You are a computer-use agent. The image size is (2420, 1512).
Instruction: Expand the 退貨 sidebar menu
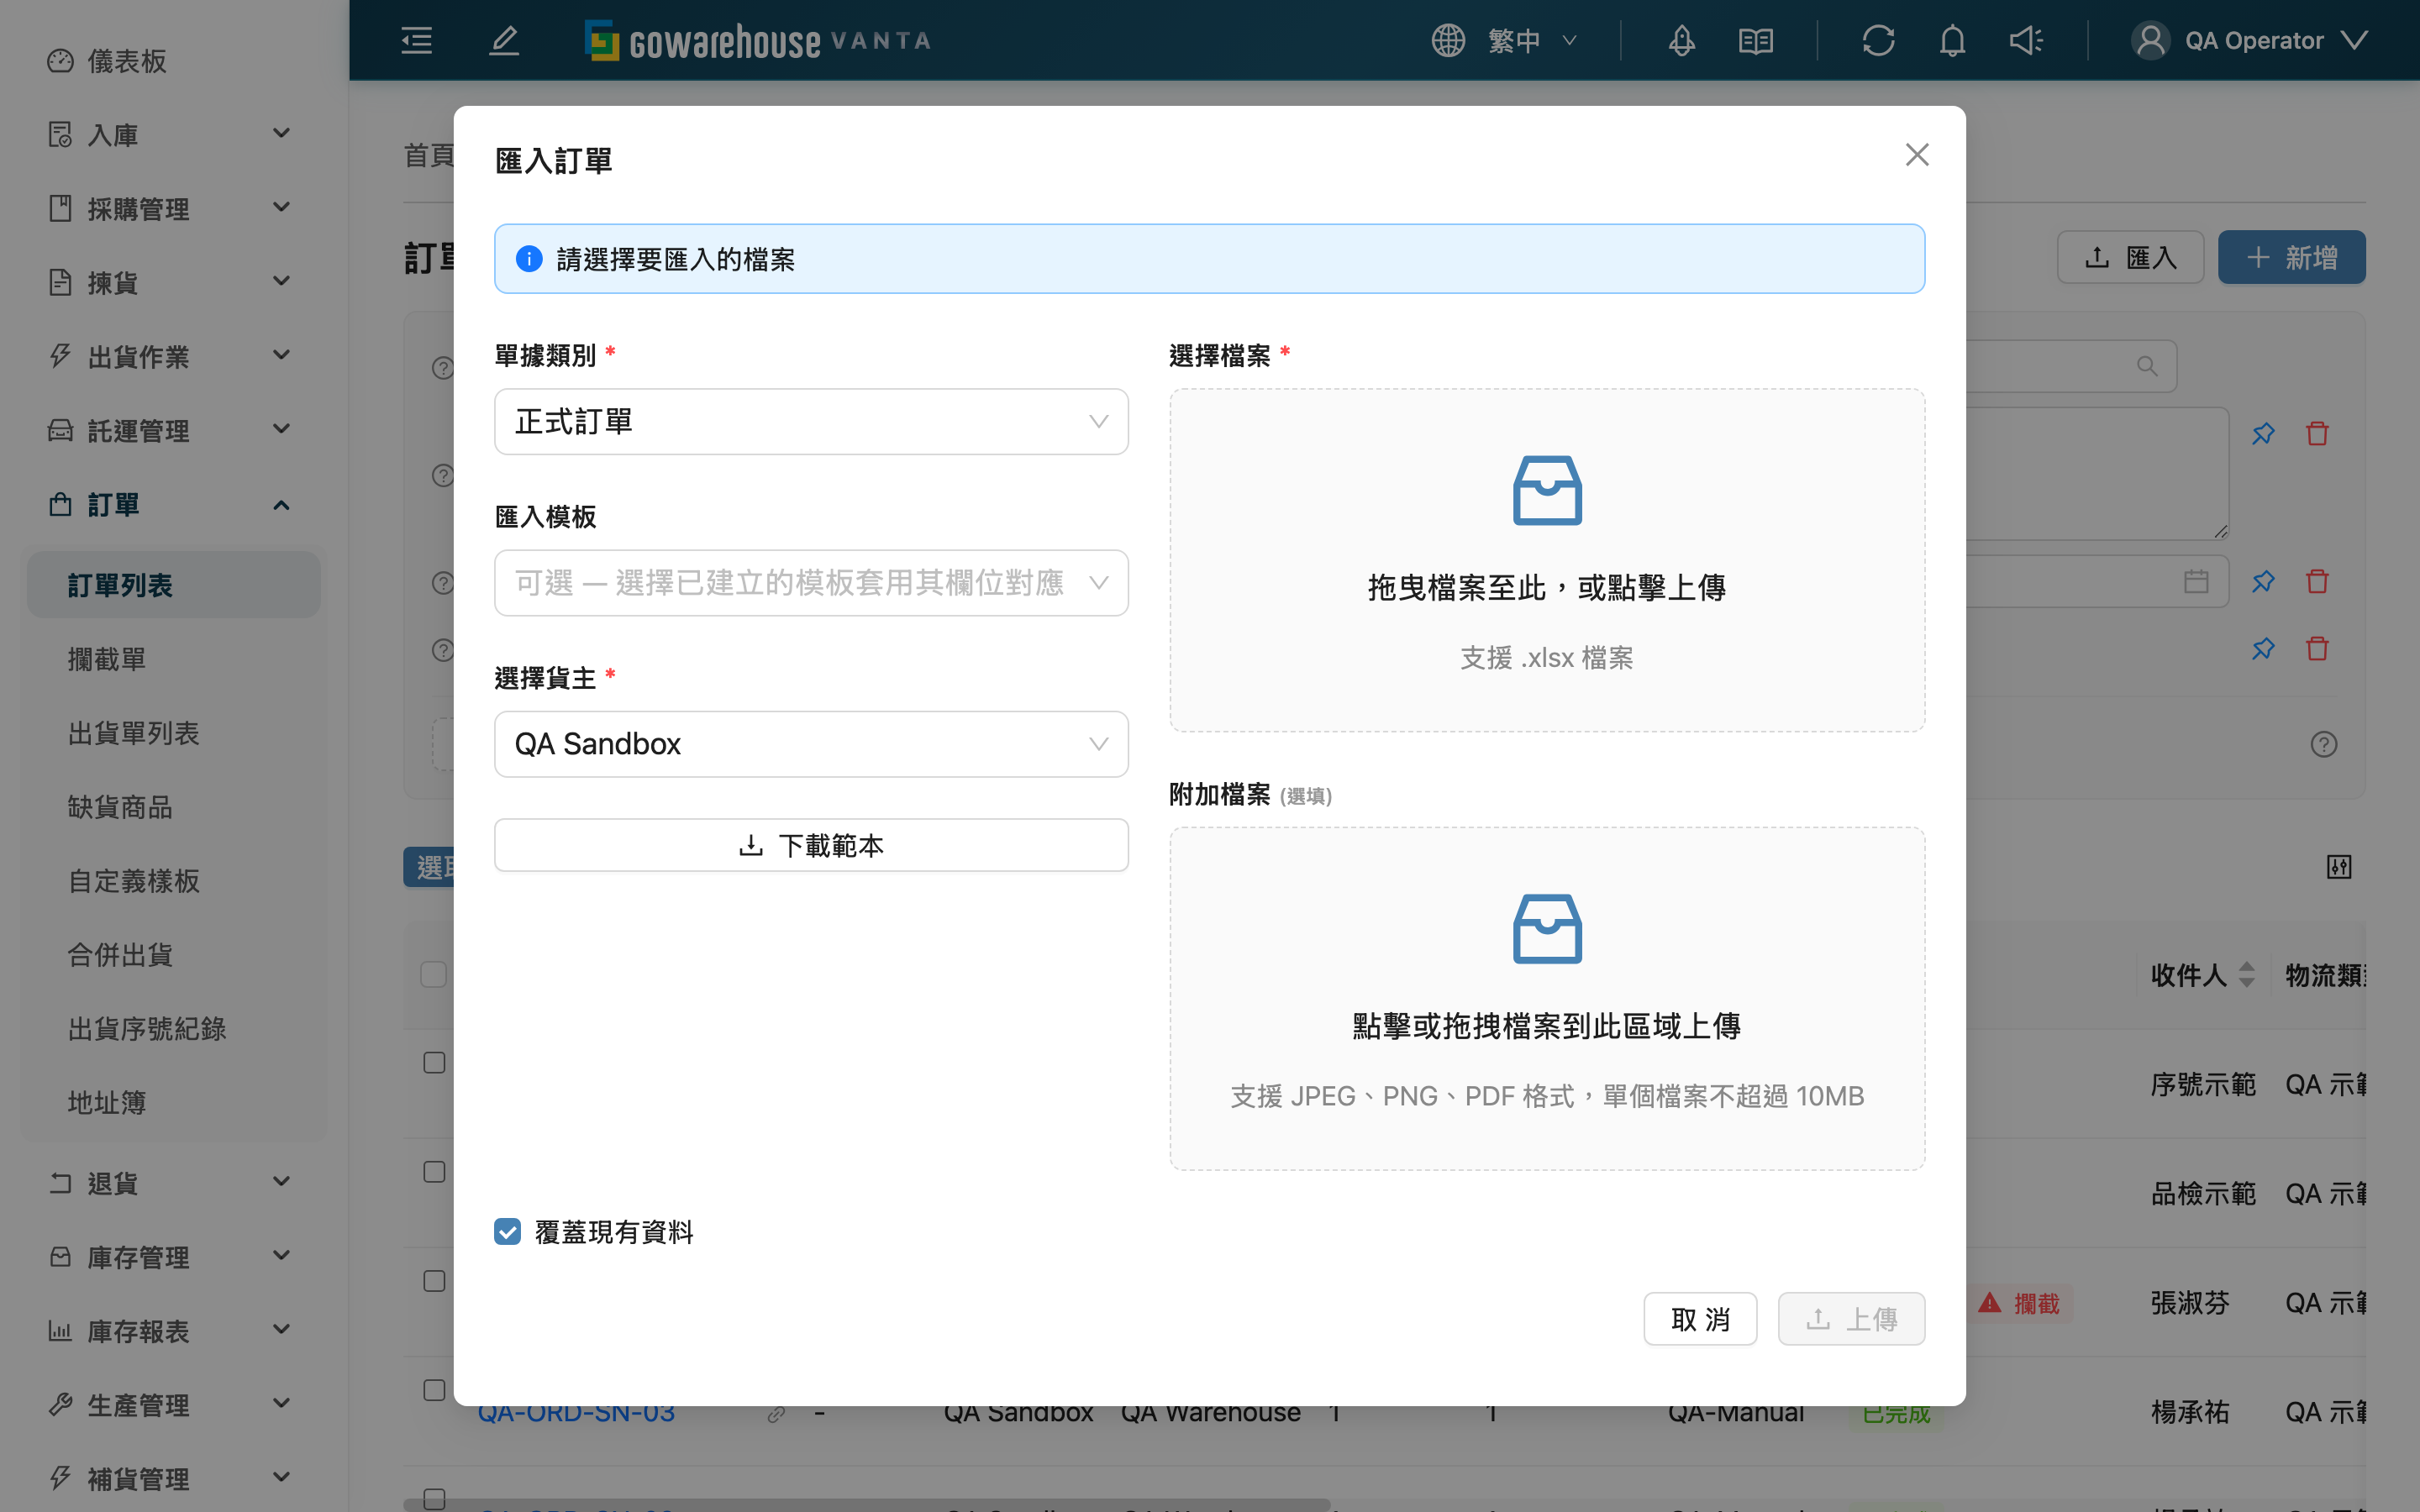[x=174, y=1183]
